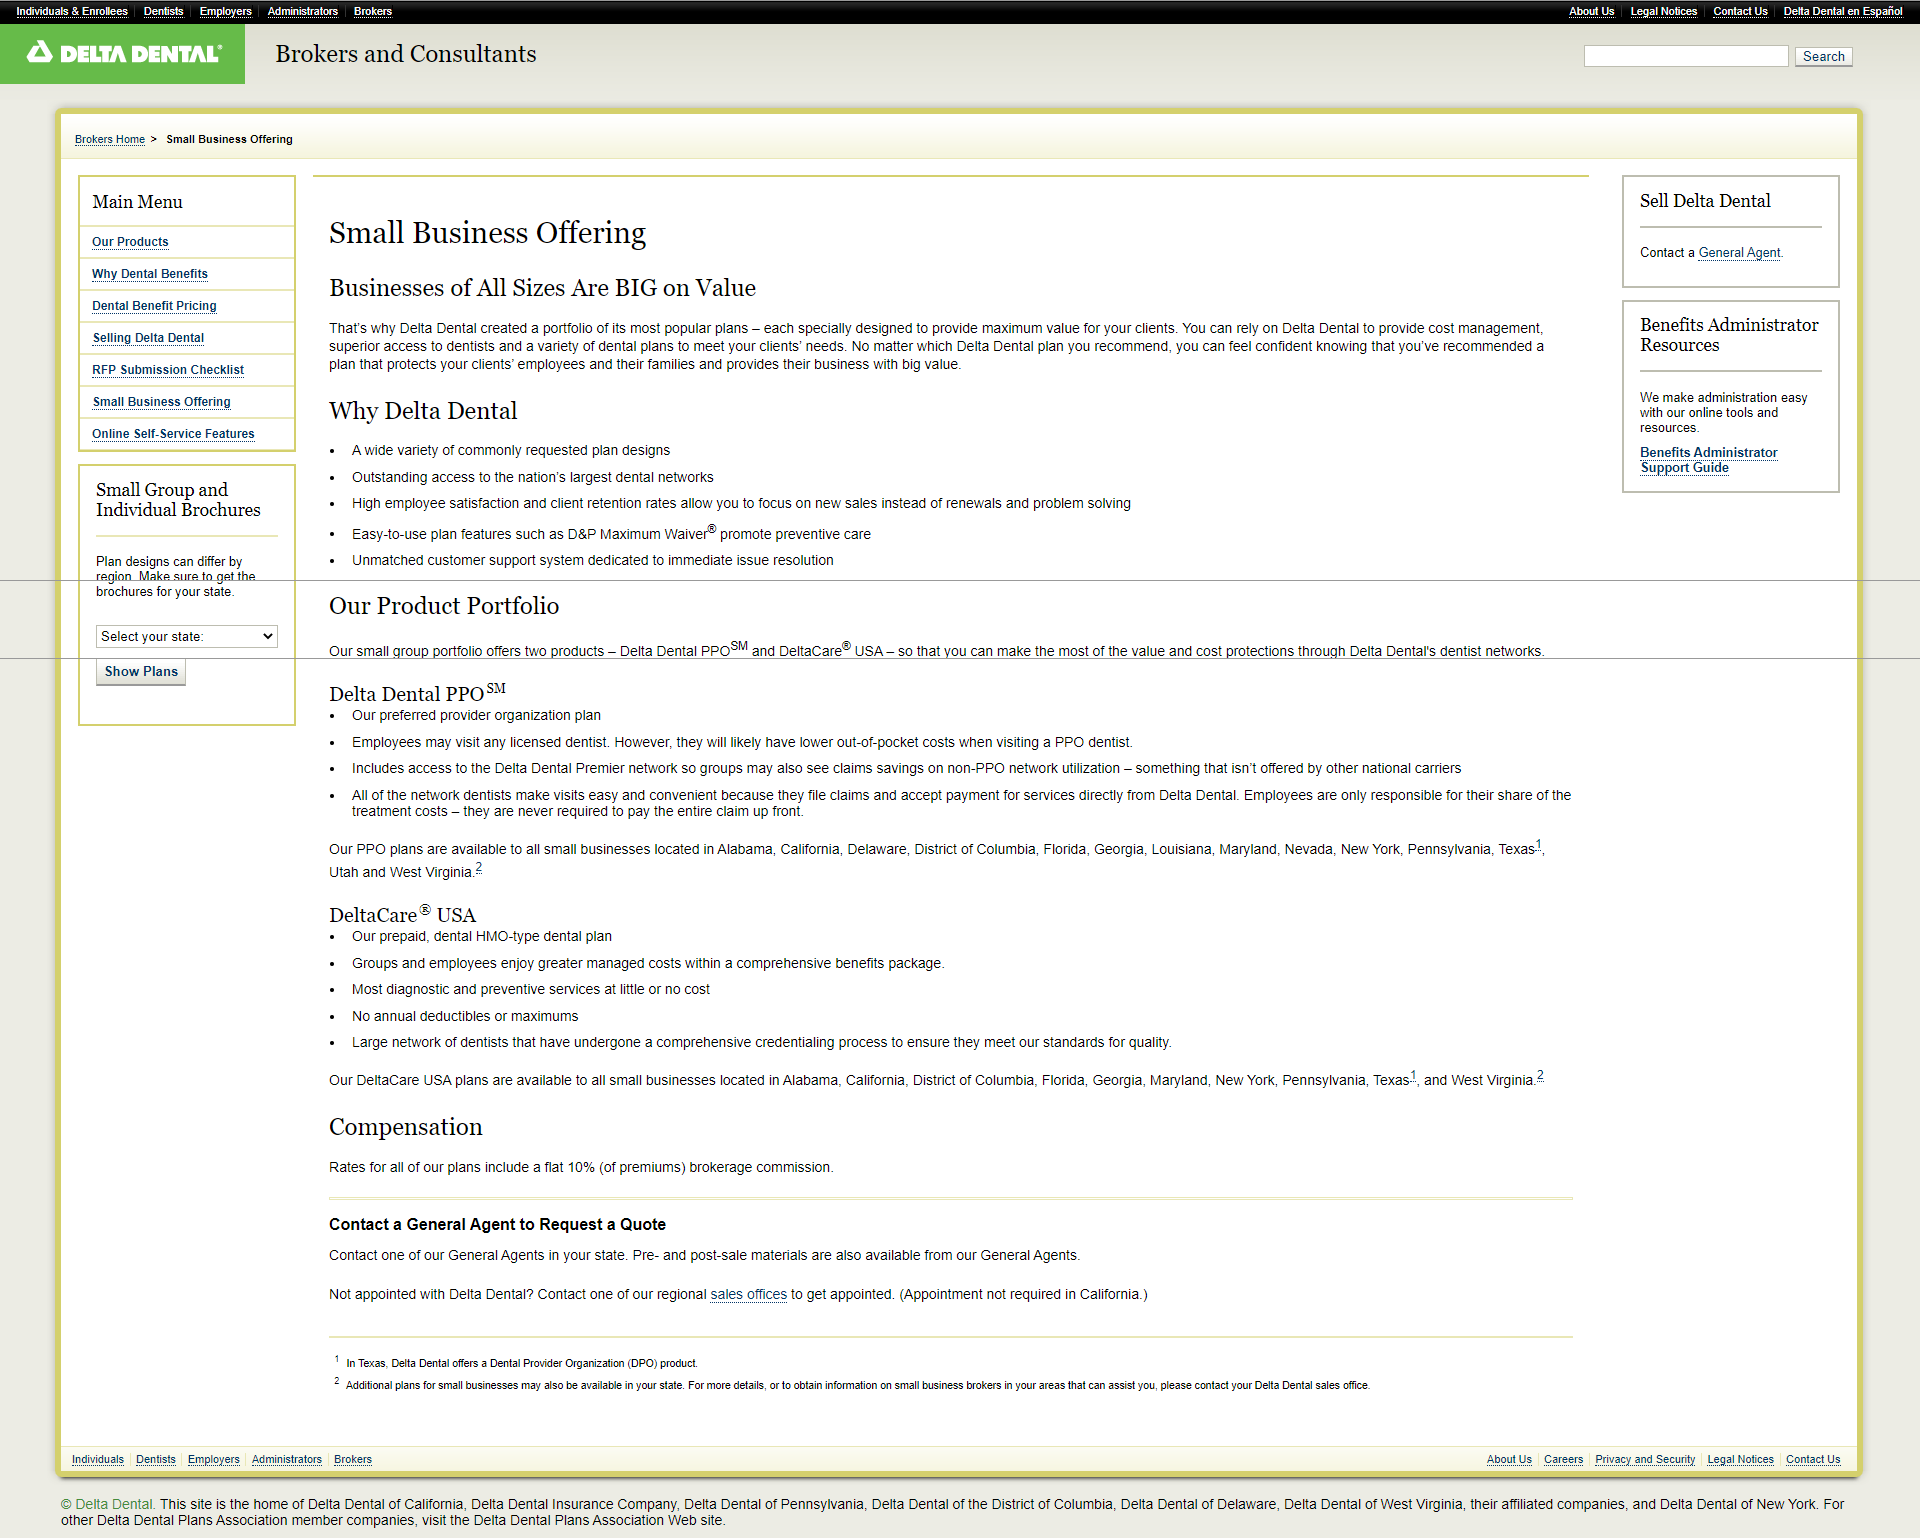Click the Sell Delta Dental sidebar heading
Screen dimensions: 1920x1538
point(1705,201)
